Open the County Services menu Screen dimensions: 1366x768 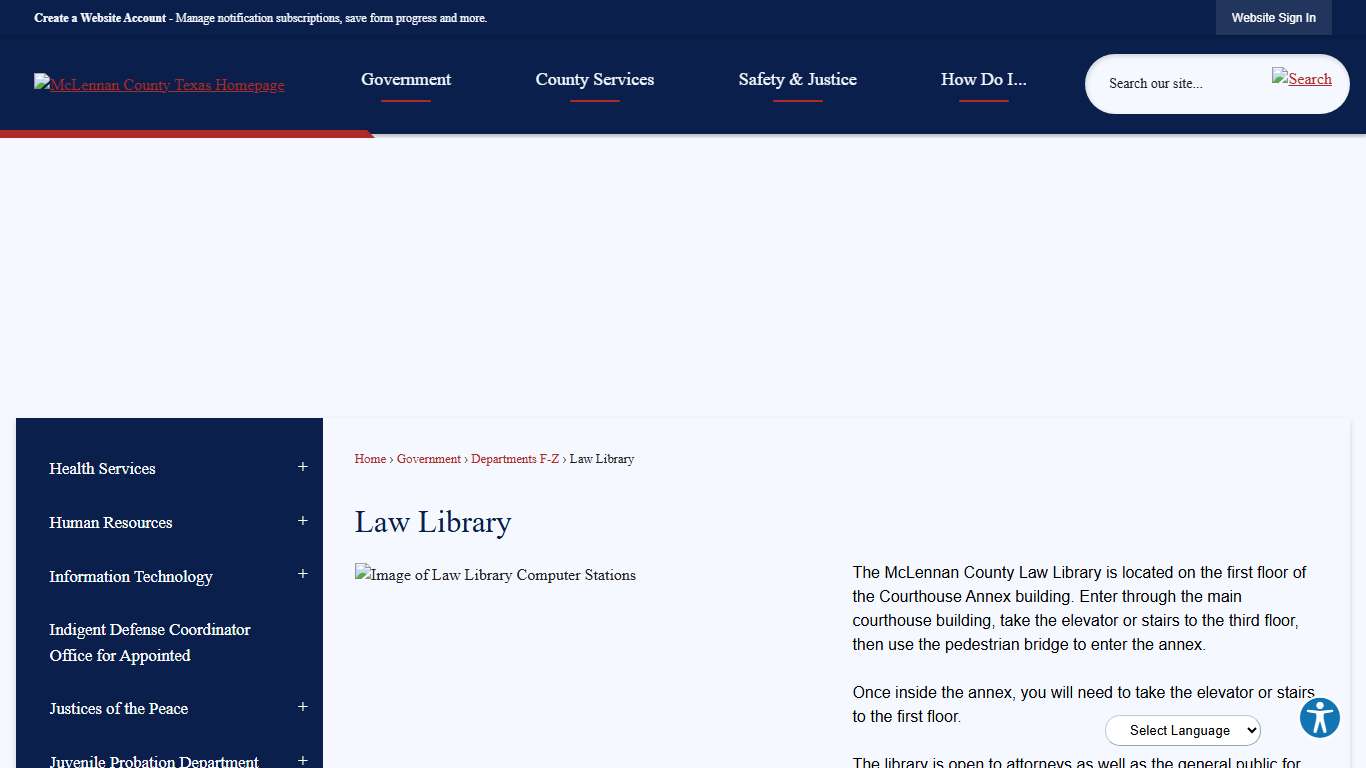(594, 79)
